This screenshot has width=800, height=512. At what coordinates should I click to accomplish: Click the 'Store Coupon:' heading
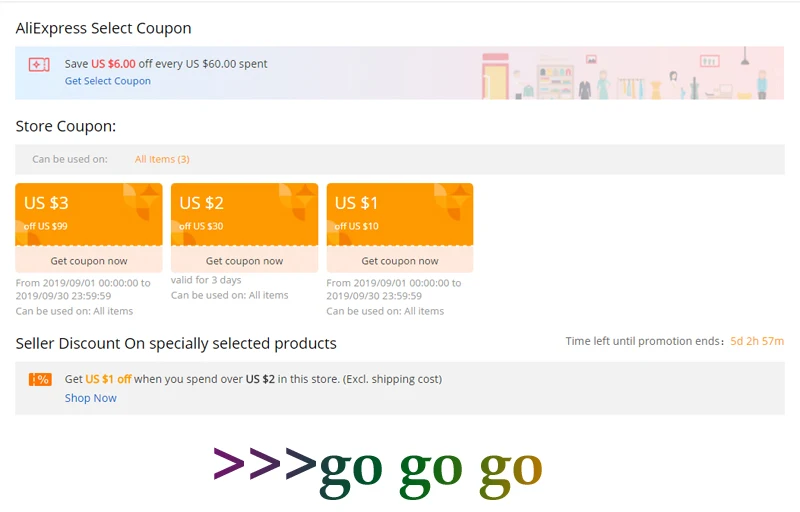(66, 126)
